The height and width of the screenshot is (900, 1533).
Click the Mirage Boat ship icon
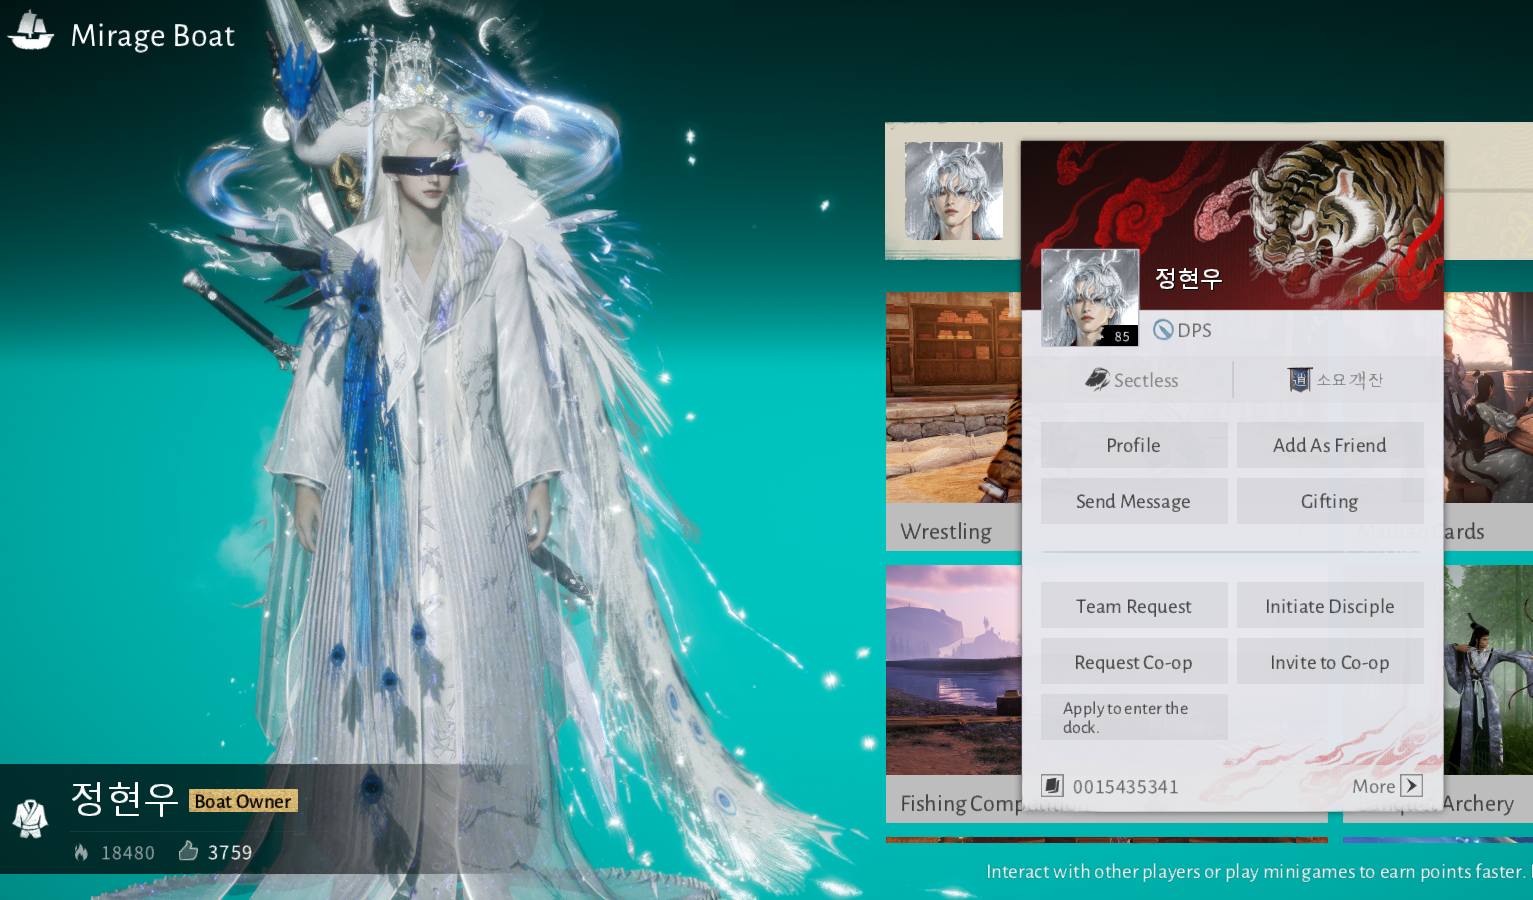click(31, 30)
